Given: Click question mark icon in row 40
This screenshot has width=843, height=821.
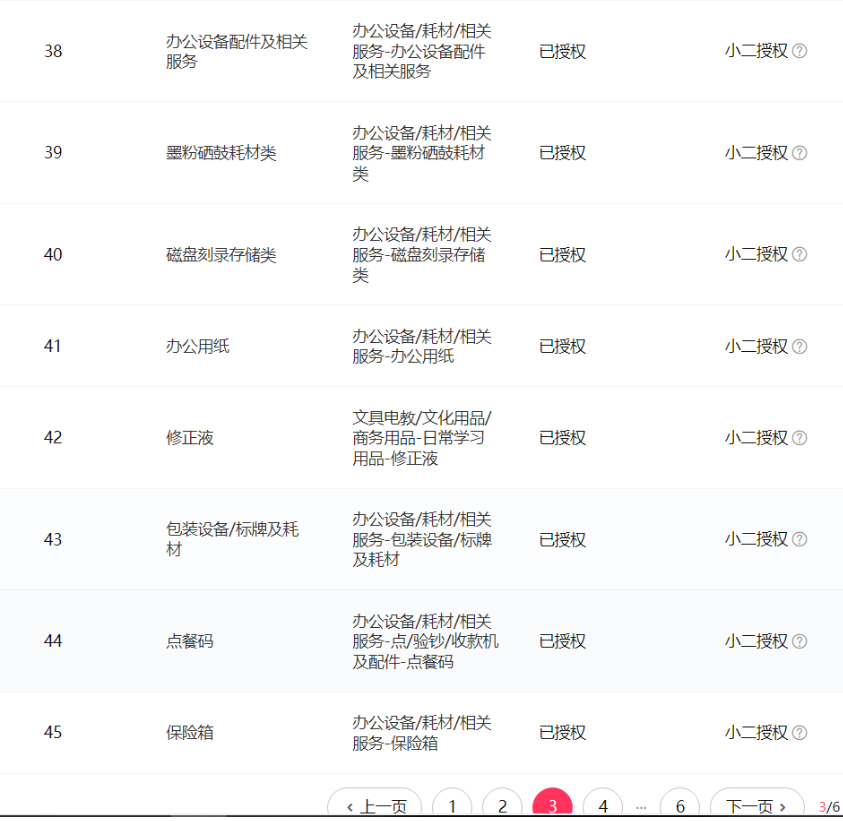Looking at the screenshot, I should pyautogui.click(x=799, y=255).
